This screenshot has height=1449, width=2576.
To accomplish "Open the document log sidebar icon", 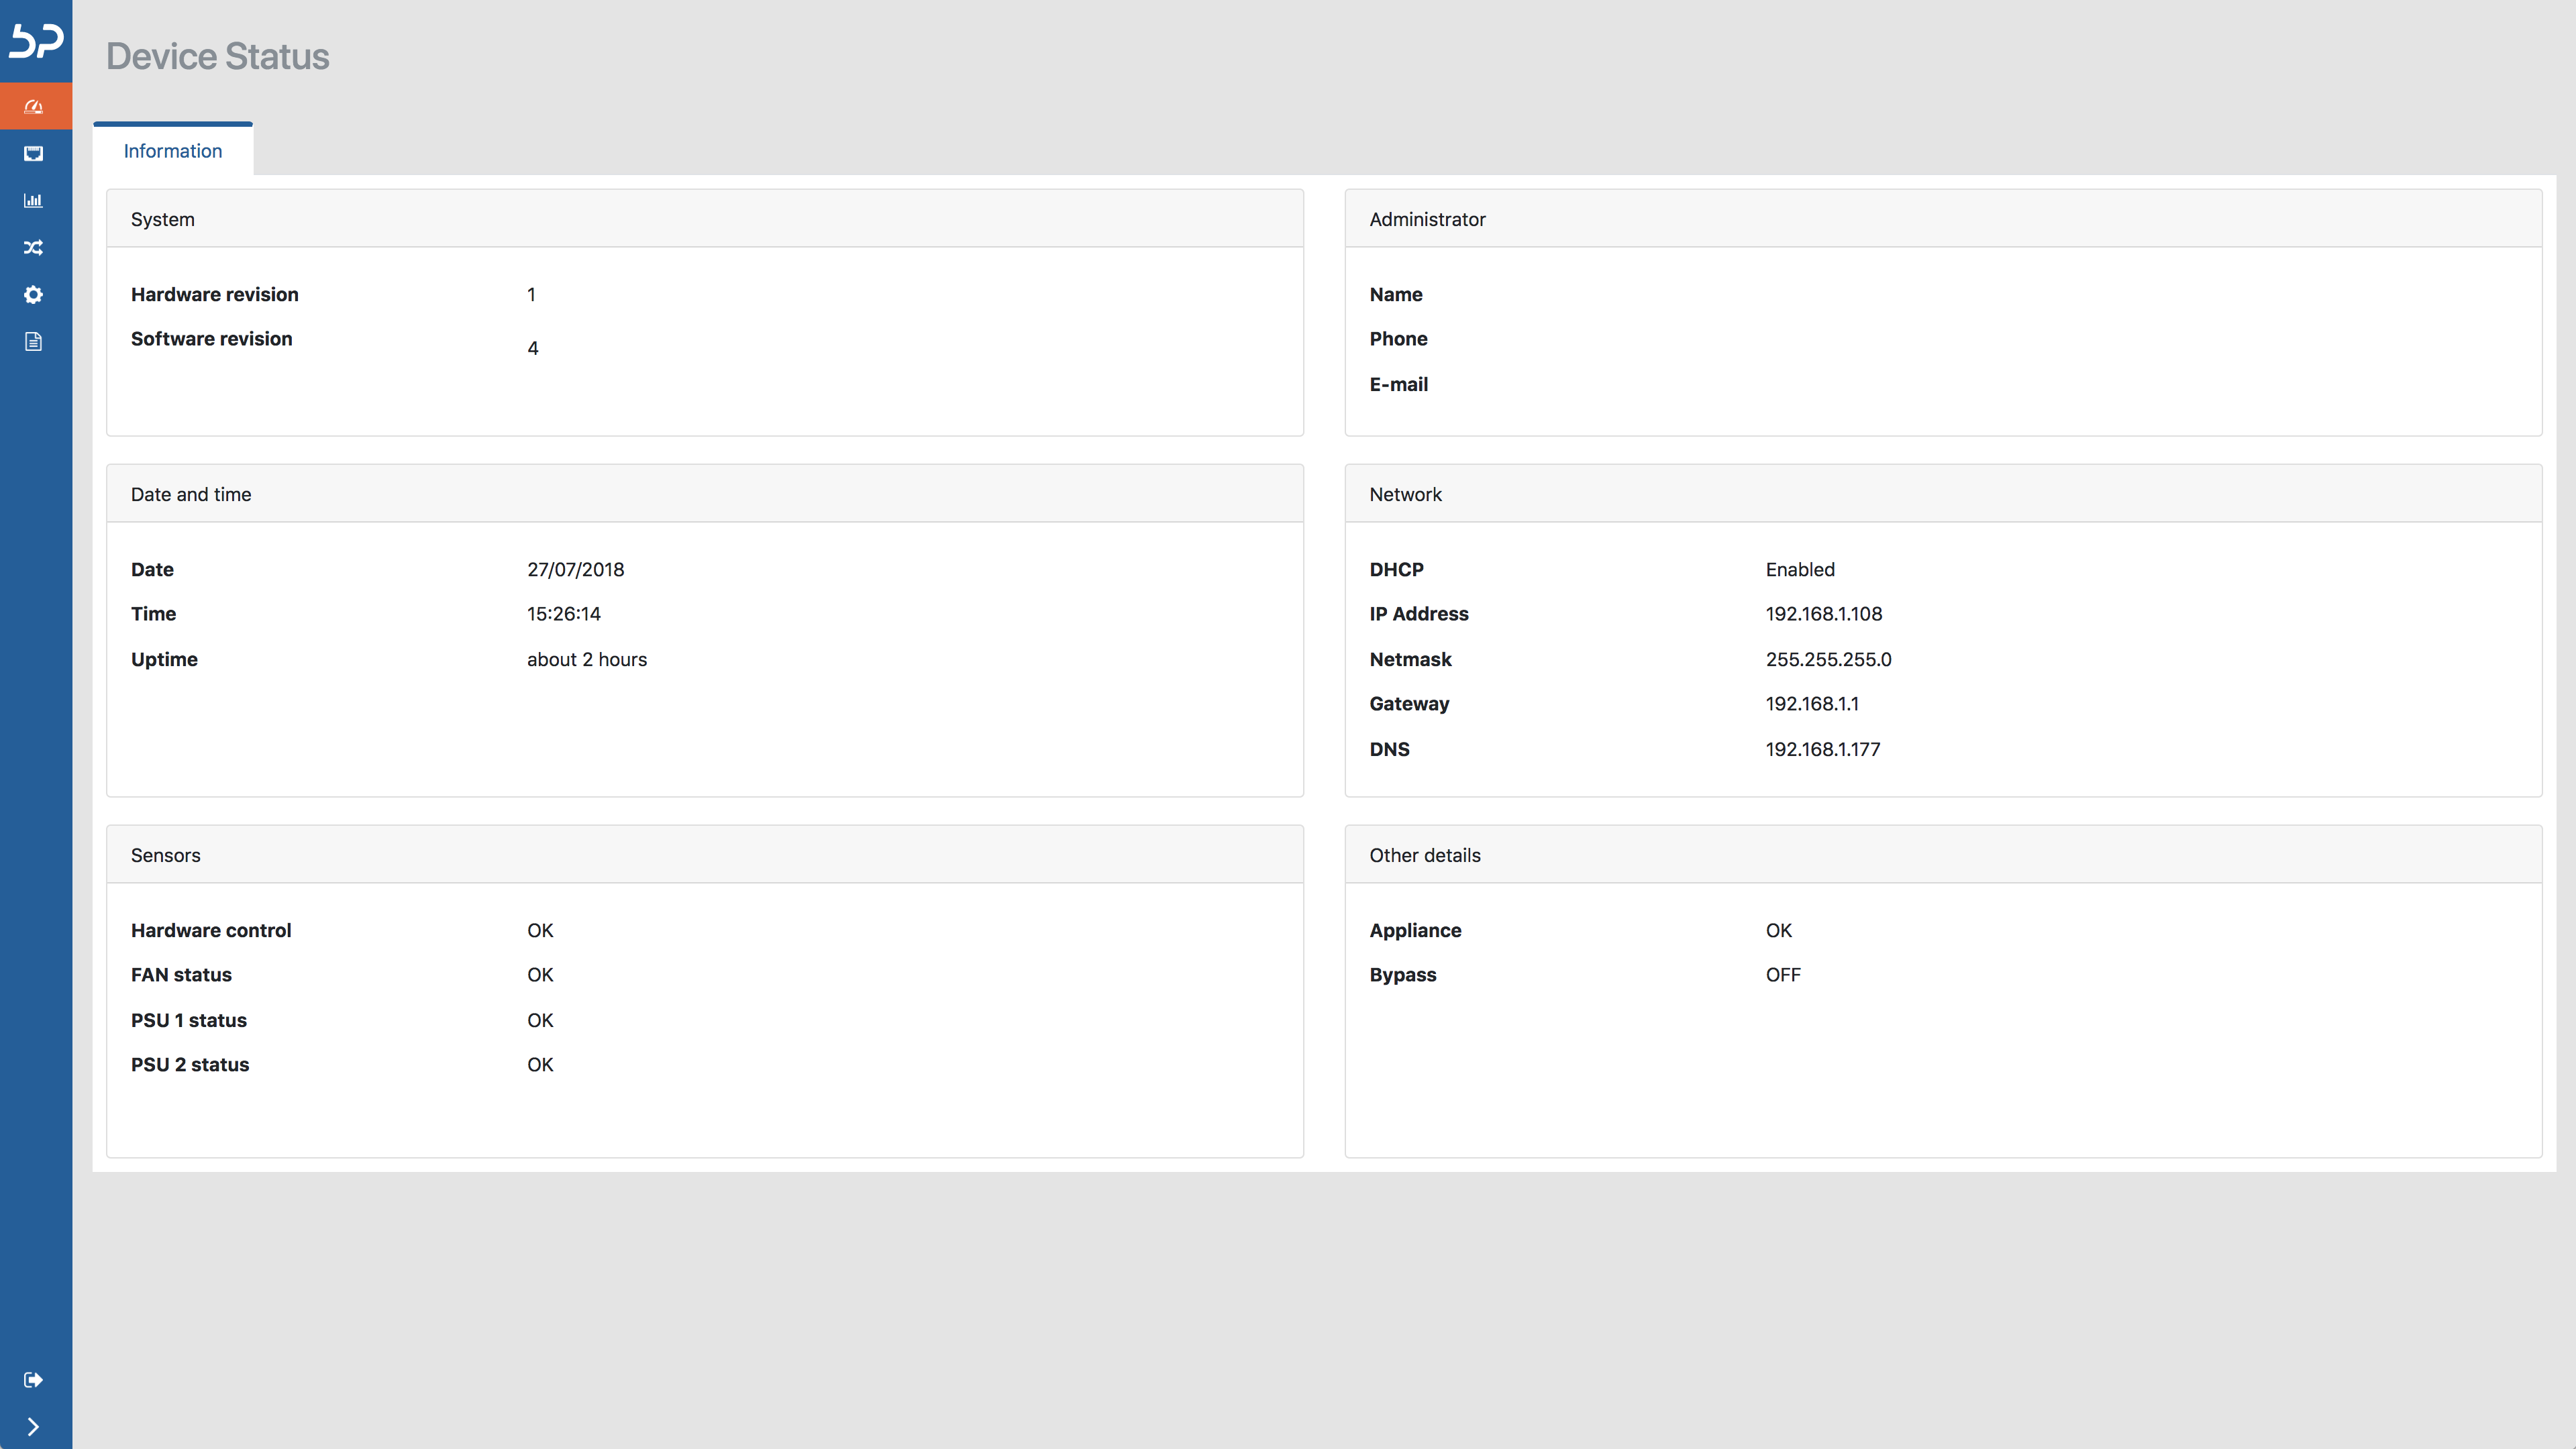I will 33,341.
